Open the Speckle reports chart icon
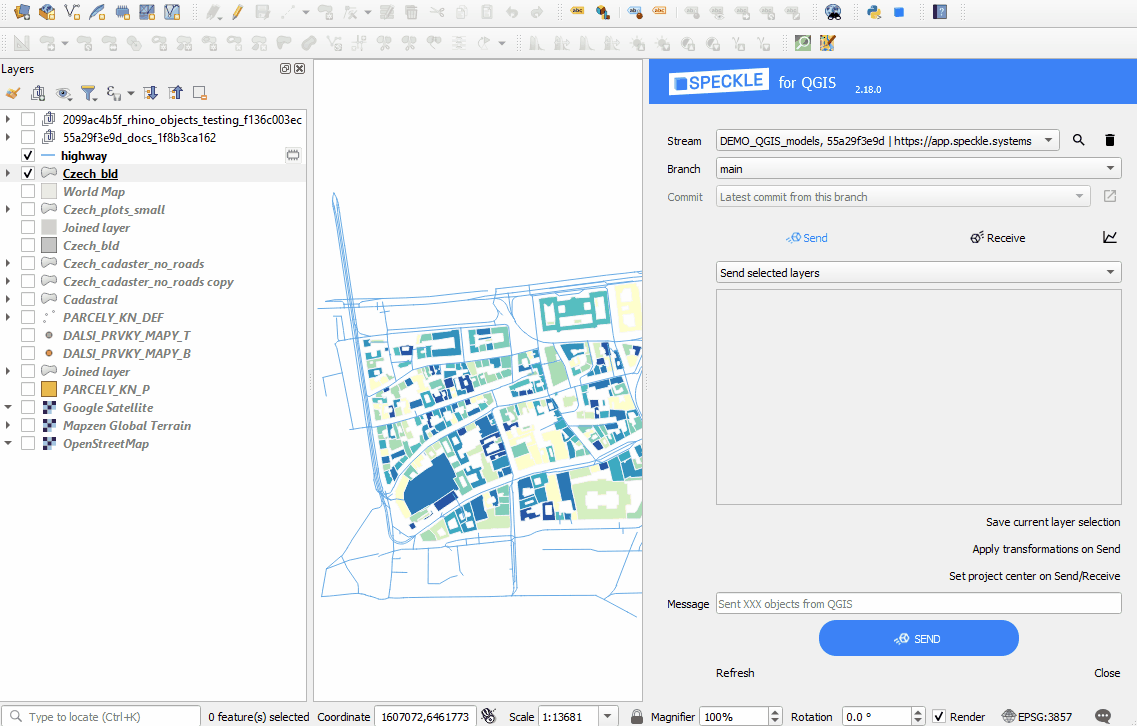This screenshot has height=726, width=1137. [1109, 238]
